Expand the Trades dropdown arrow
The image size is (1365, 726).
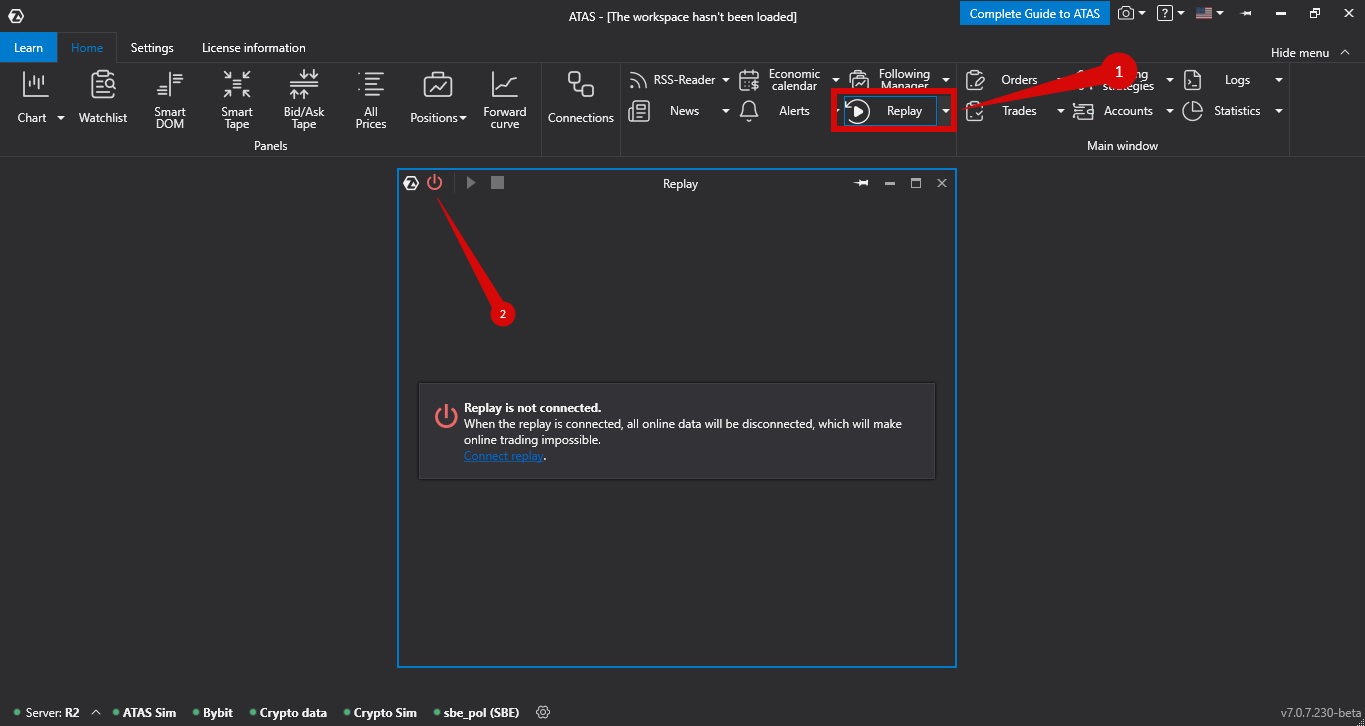click(1061, 111)
